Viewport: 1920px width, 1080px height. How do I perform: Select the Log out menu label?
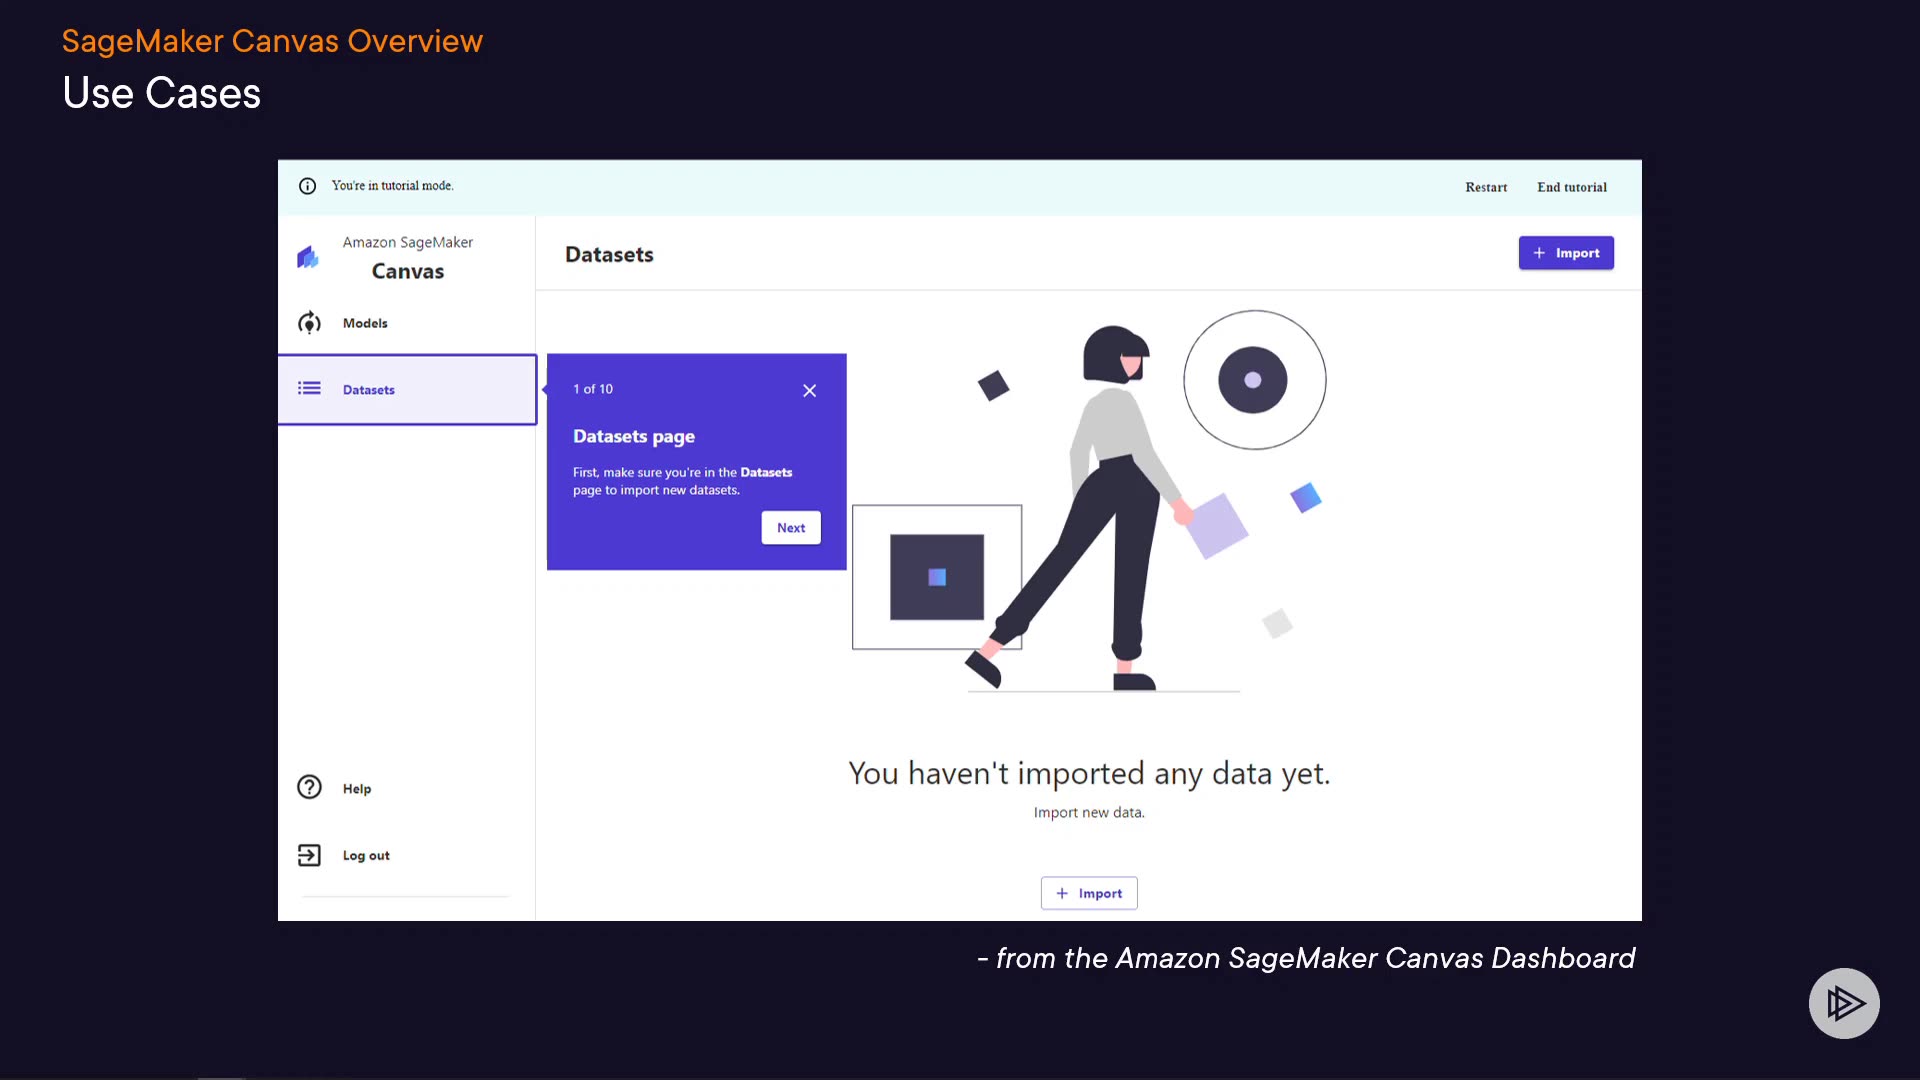(366, 856)
